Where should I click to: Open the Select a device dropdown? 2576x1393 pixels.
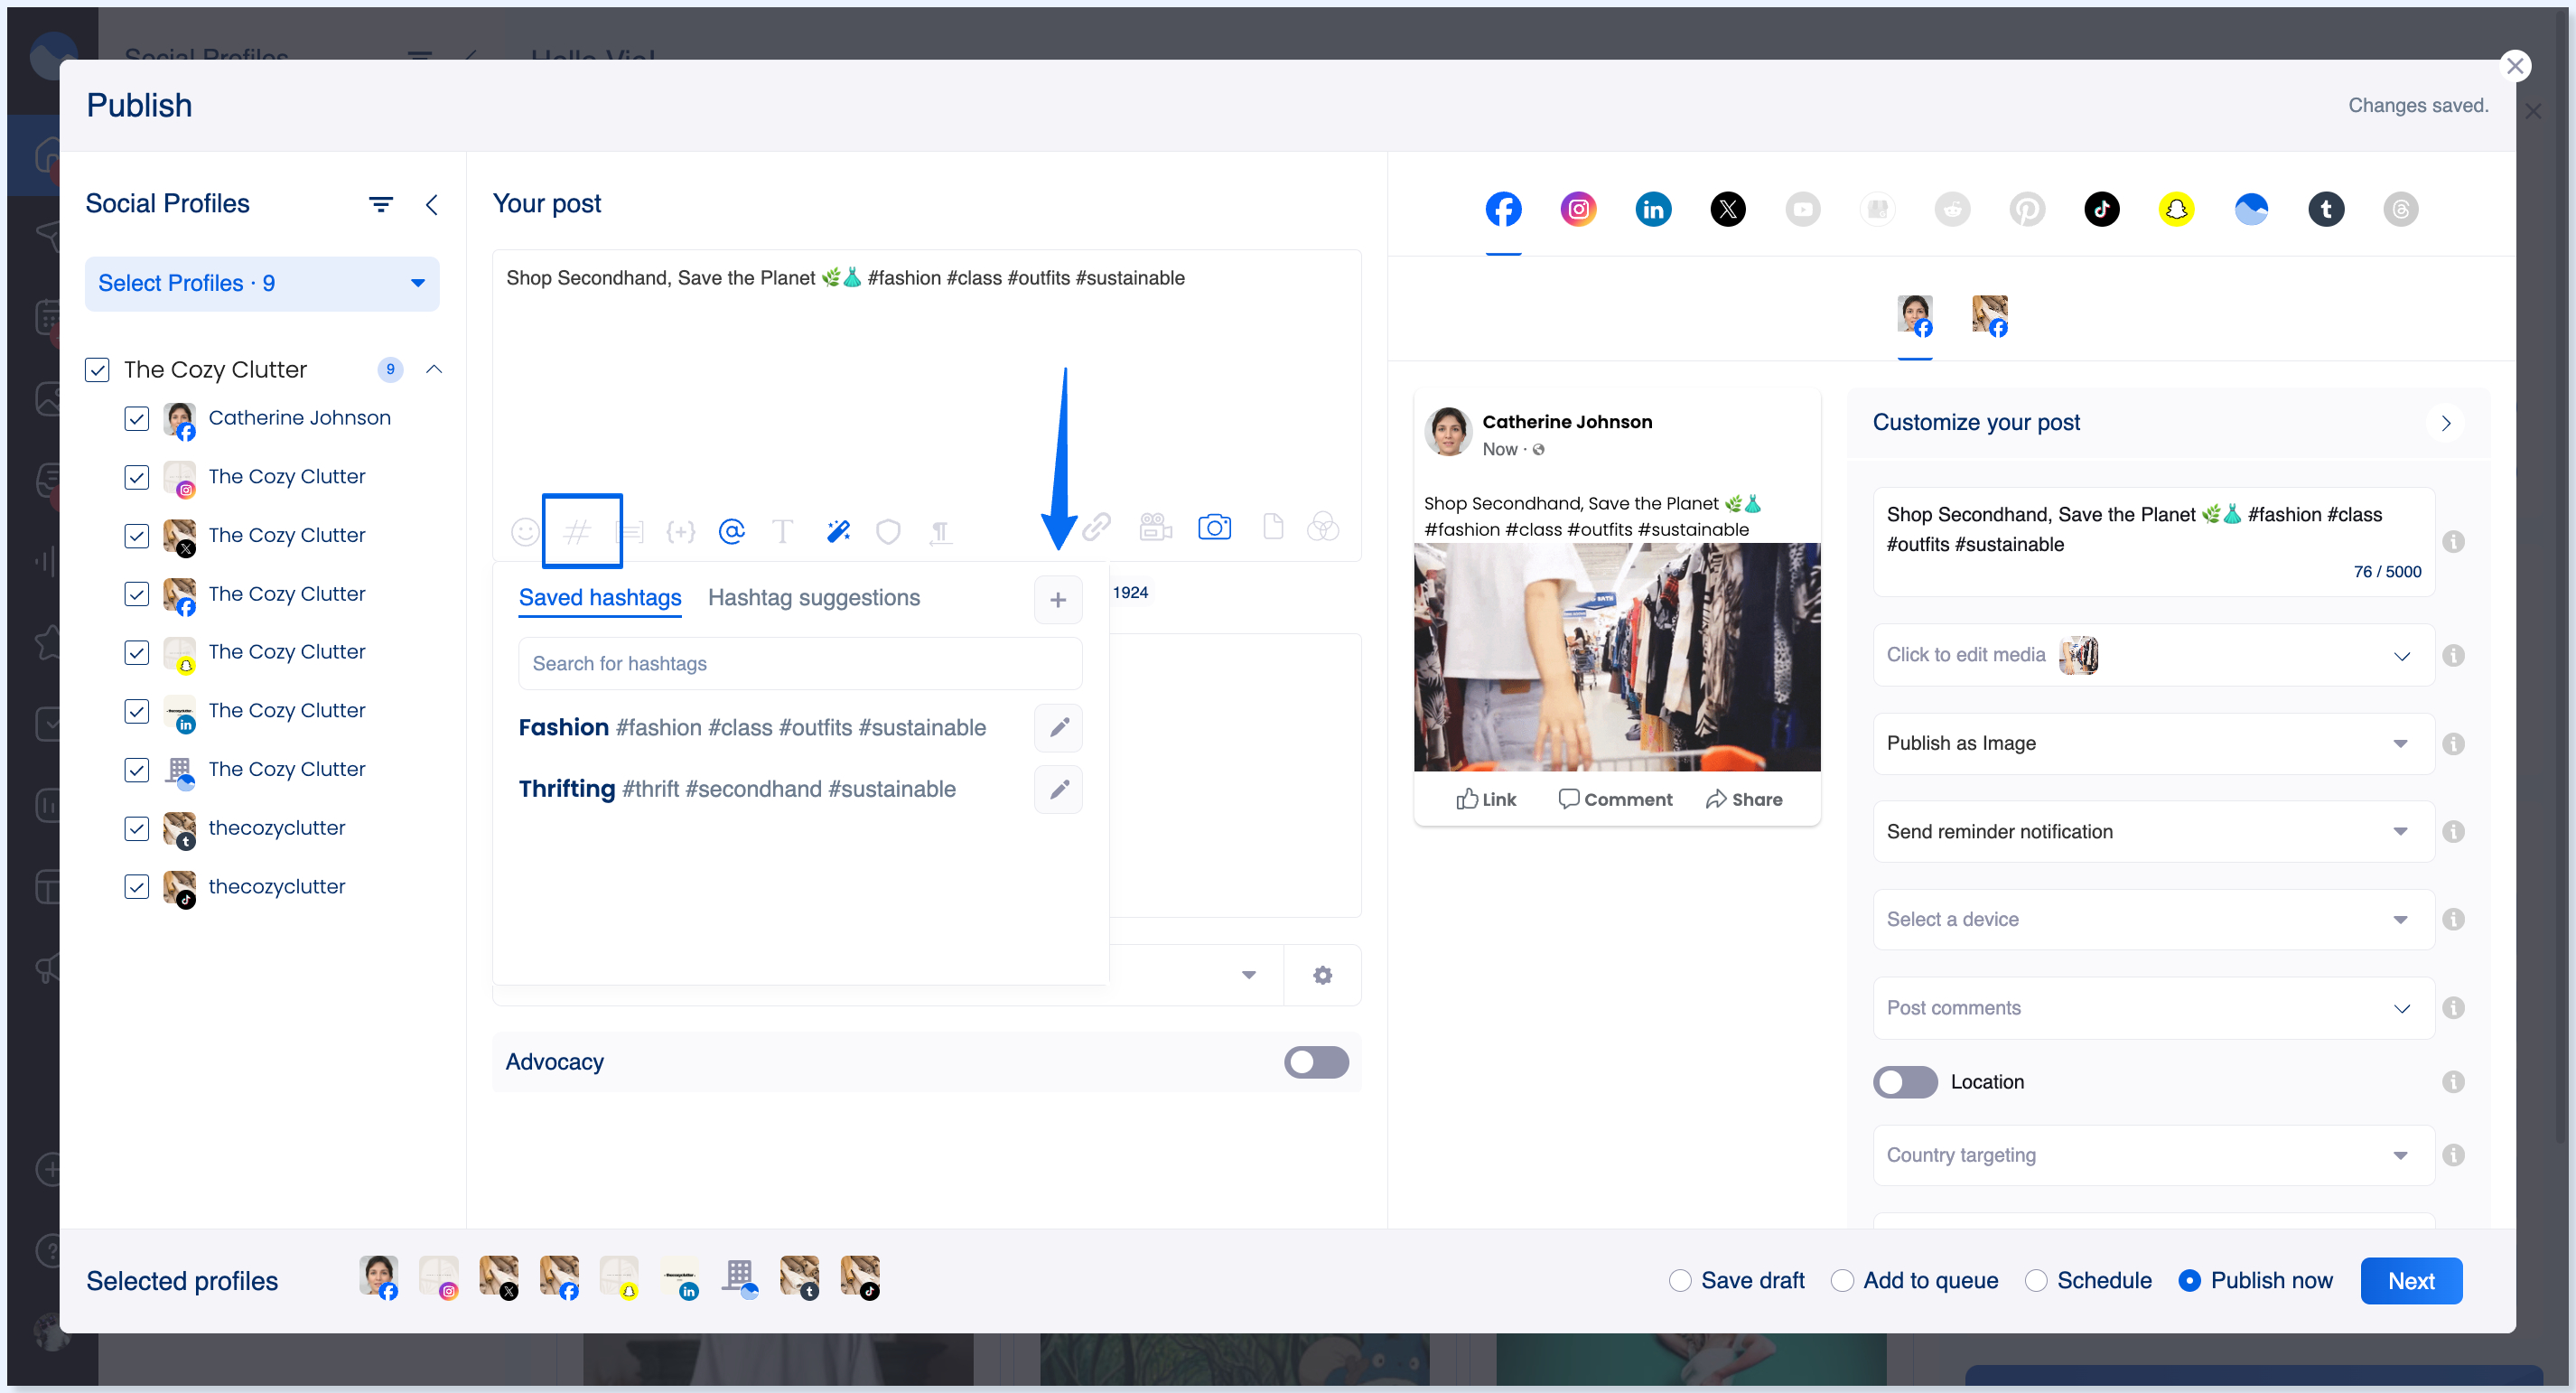tap(2153, 919)
